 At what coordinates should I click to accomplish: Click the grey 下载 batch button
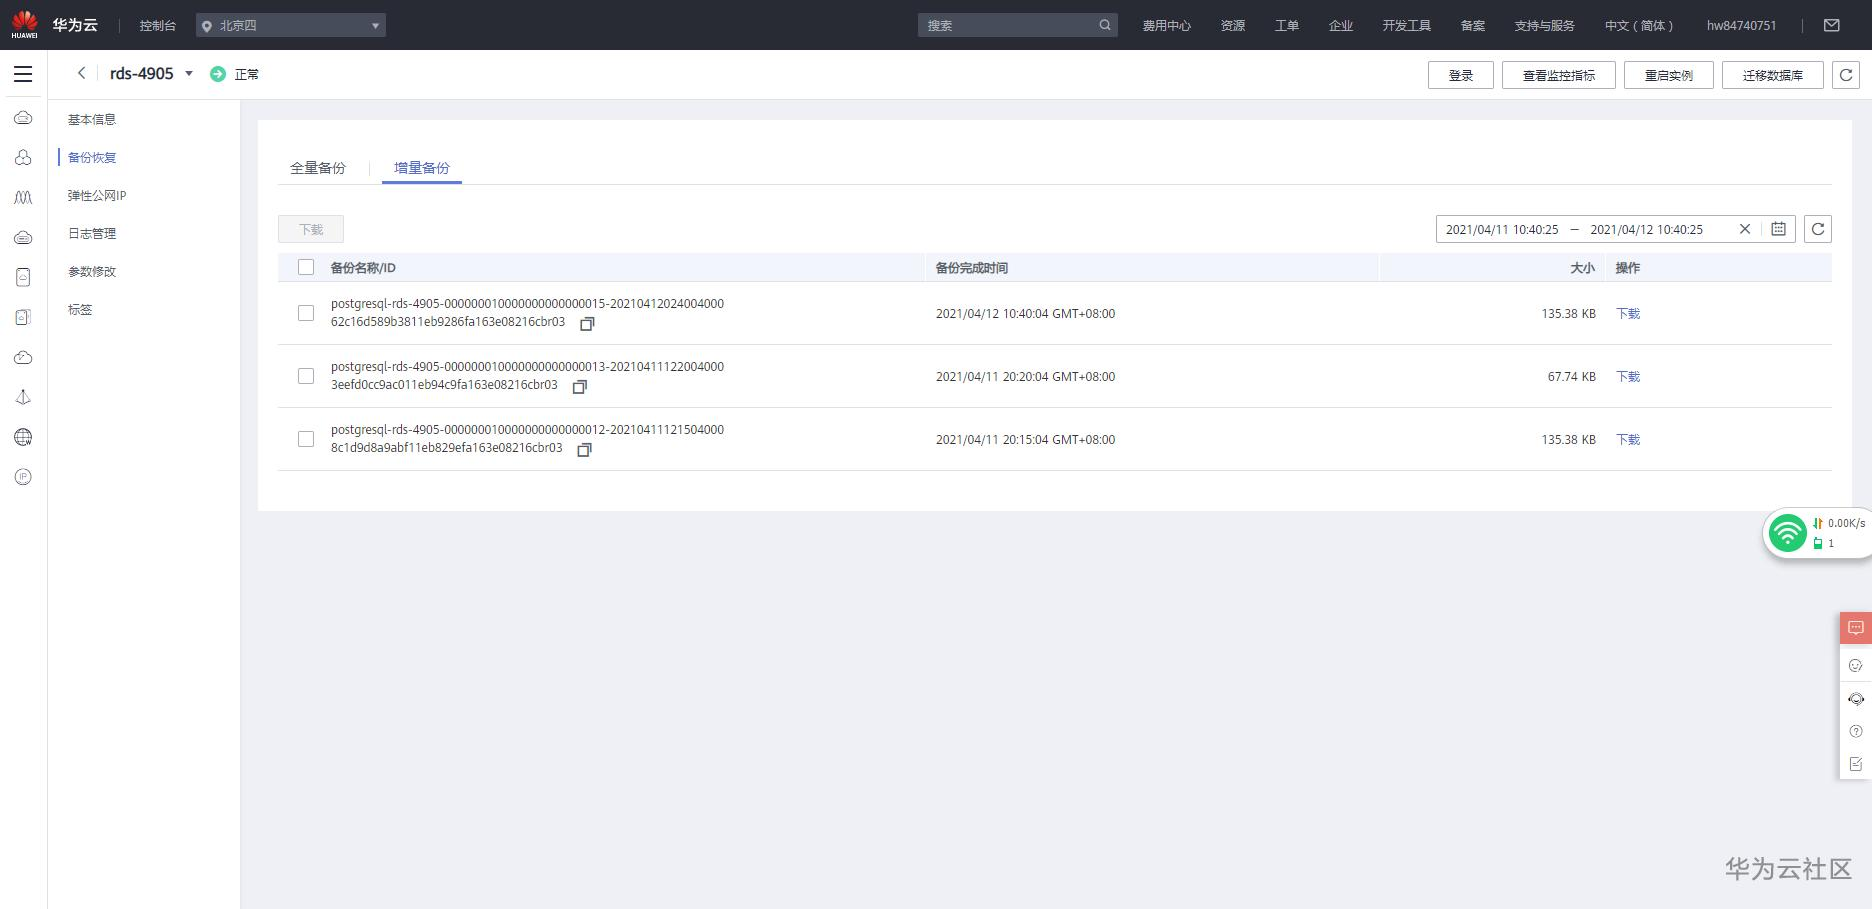click(311, 229)
